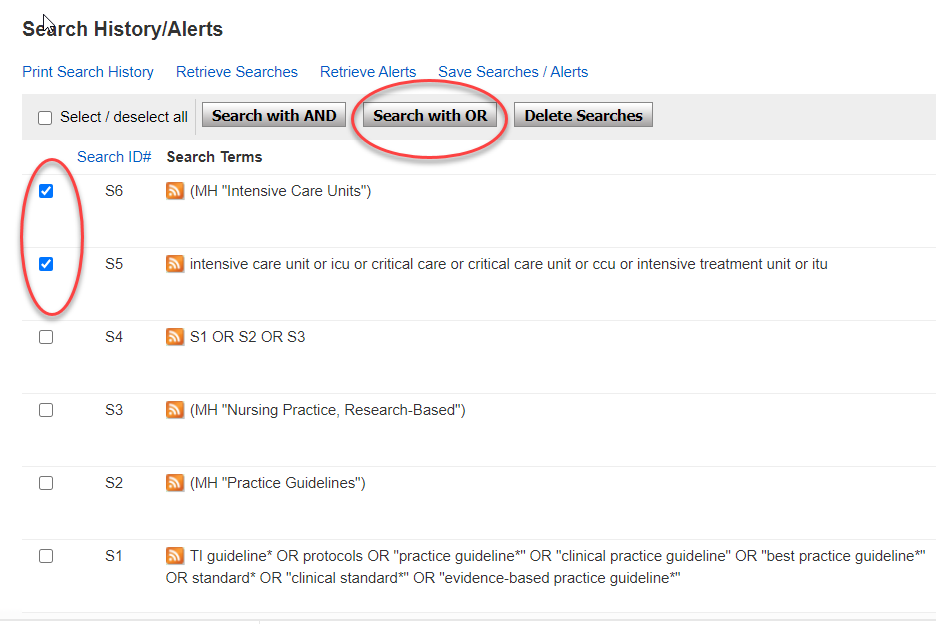Check the S2 search checkbox
The height and width of the screenshot is (624, 936).
click(x=46, y=483)
